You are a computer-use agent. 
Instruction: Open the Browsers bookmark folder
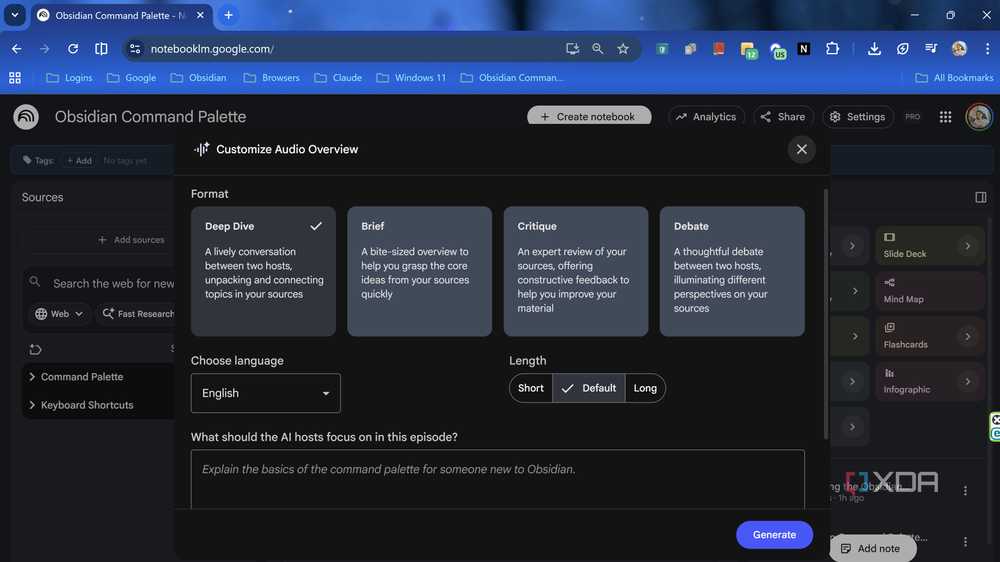[x=272, y=78]
